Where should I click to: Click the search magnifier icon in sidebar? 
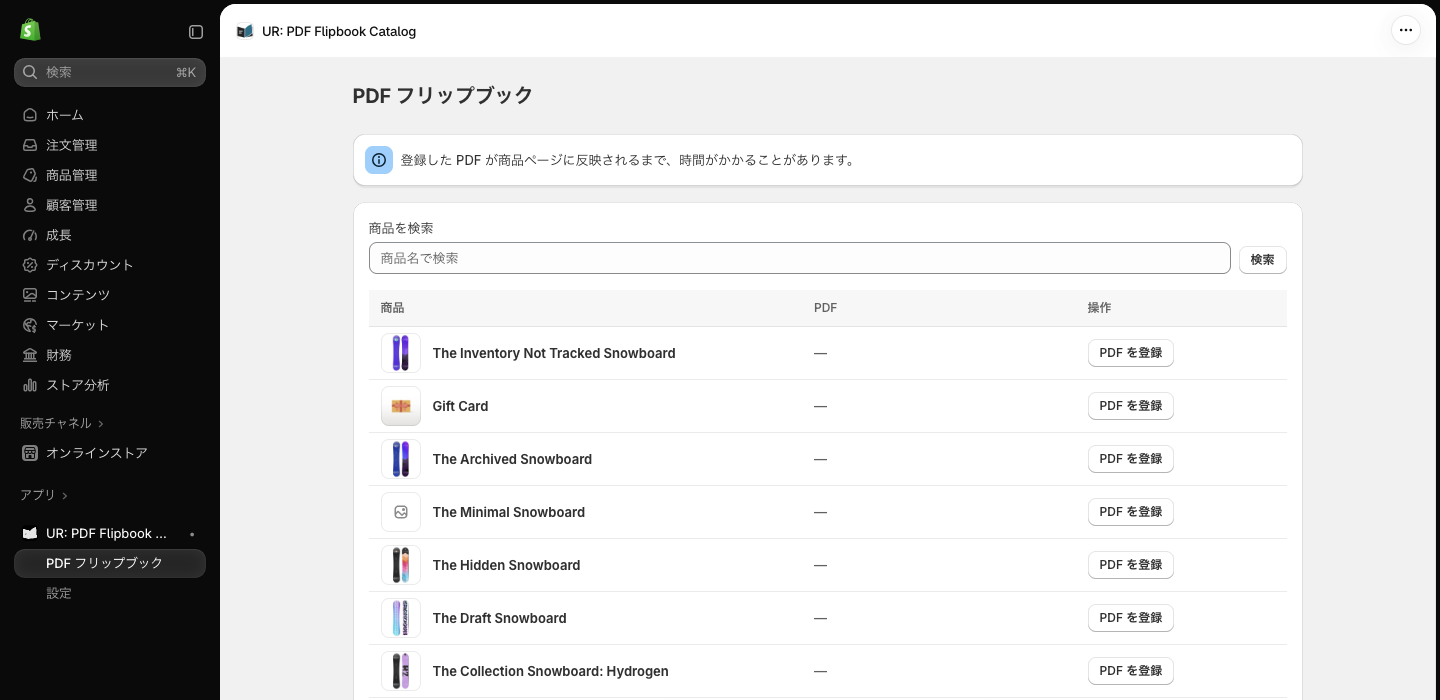coord(30,72)
